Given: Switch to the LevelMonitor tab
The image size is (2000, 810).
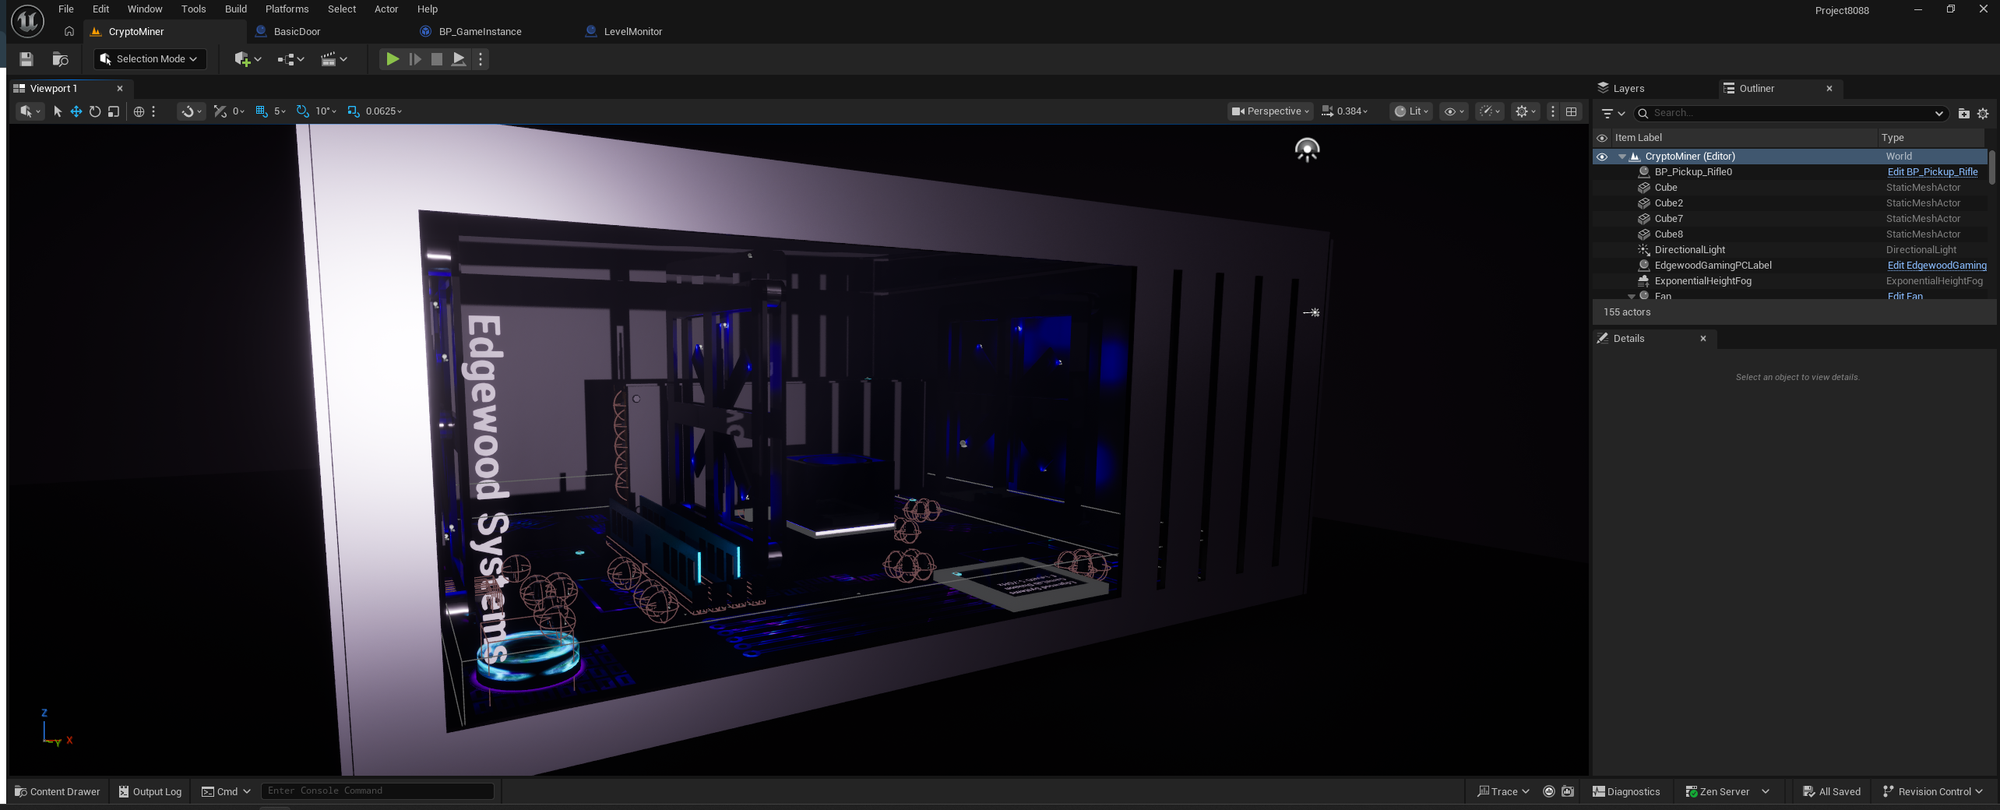Looking at the screenshot, I should click(633, 31).
